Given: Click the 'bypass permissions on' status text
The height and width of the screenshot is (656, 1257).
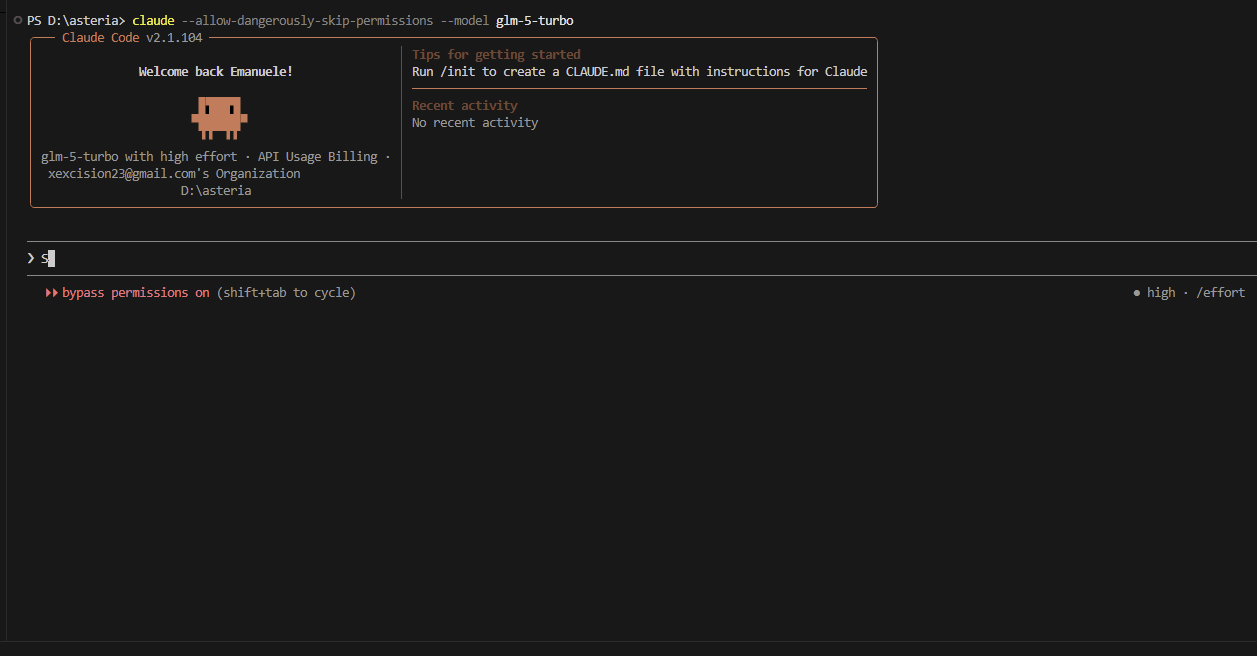Looking at the screenshot, I should (136, 293).
